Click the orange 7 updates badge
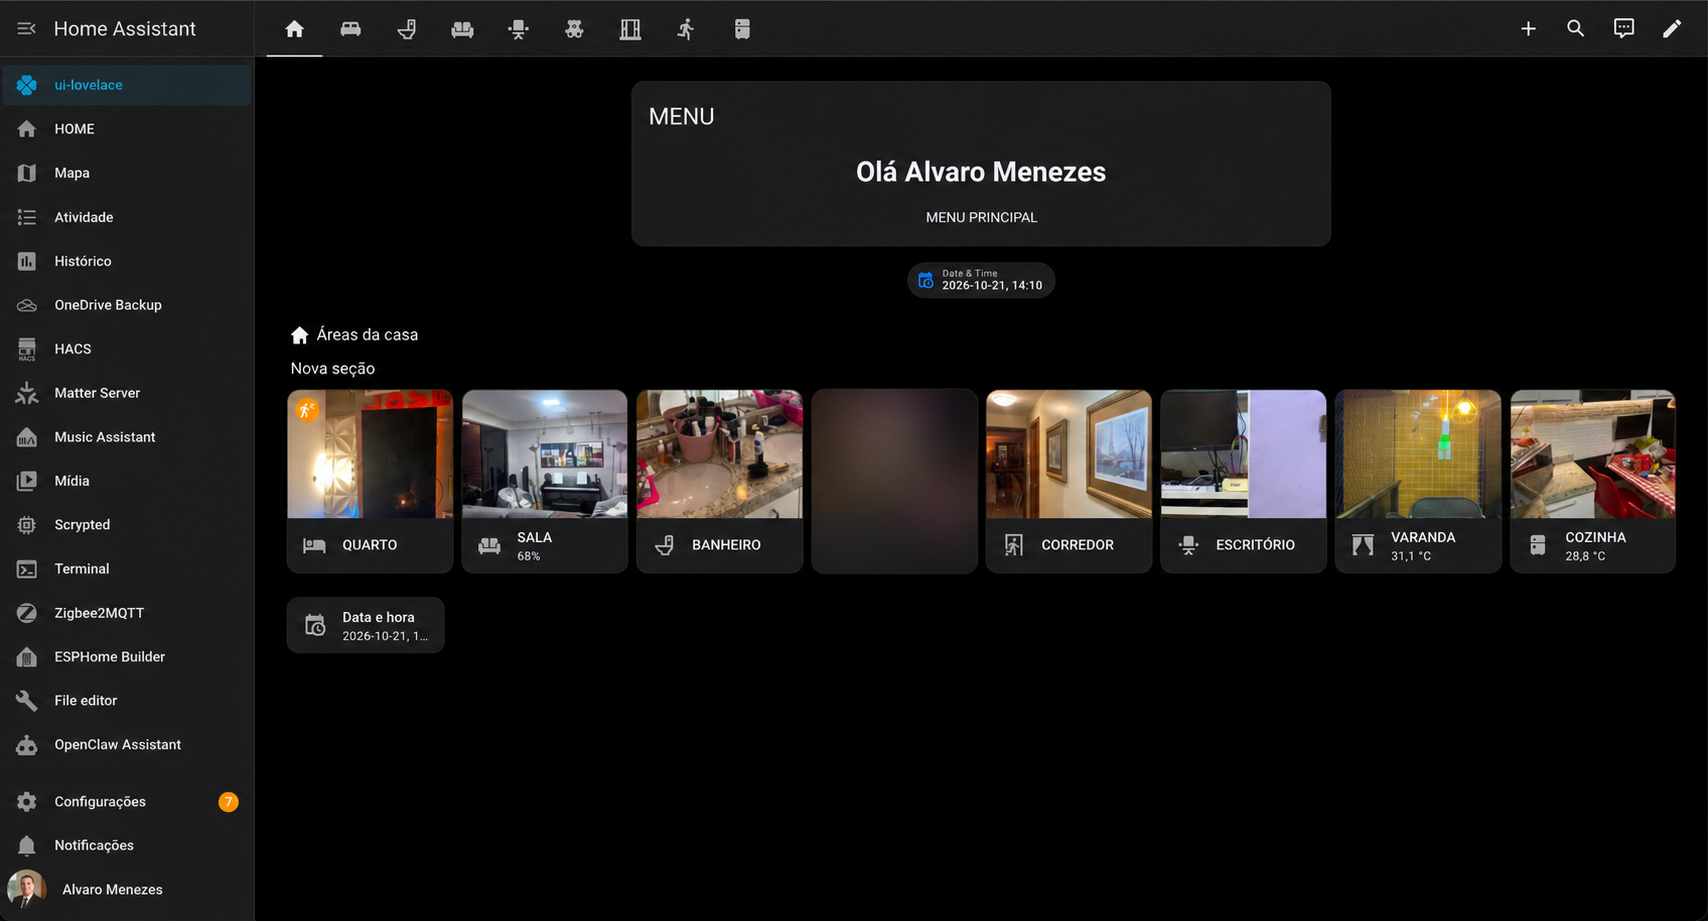This screenshot has width=1708, height=921. (229, 802)
